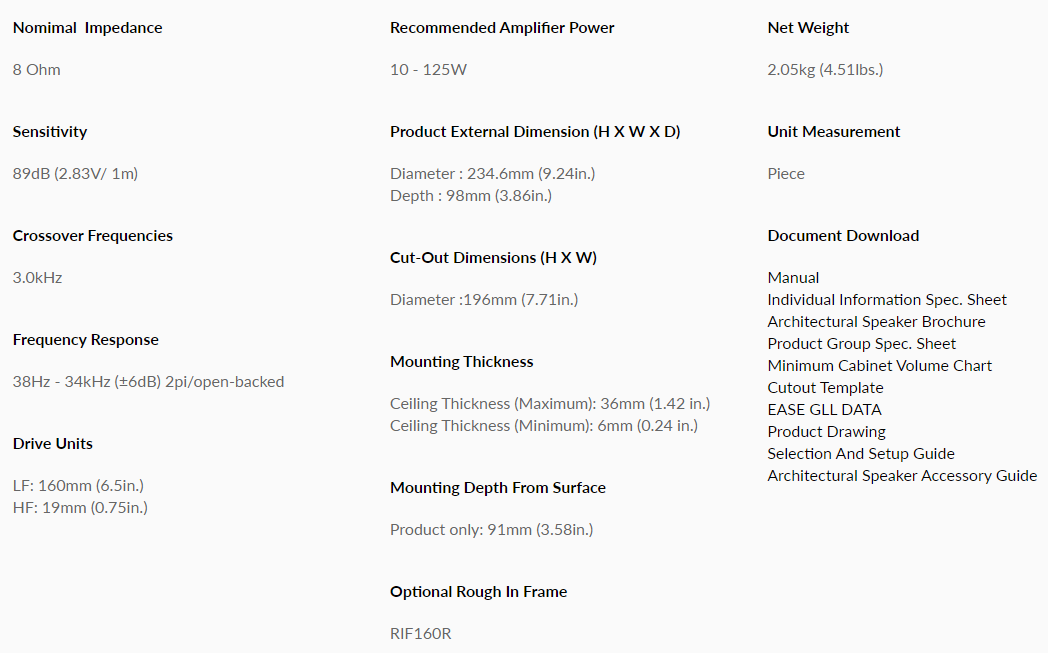View the Minimum Cabinet Volume Chart
The image size is (1048, 653).
pos(879,366)
